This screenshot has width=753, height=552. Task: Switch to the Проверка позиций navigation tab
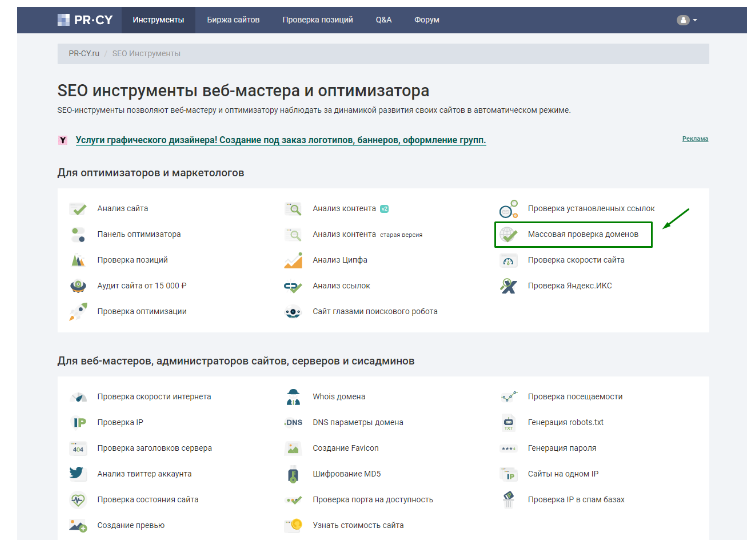click(x=318, y=19)
